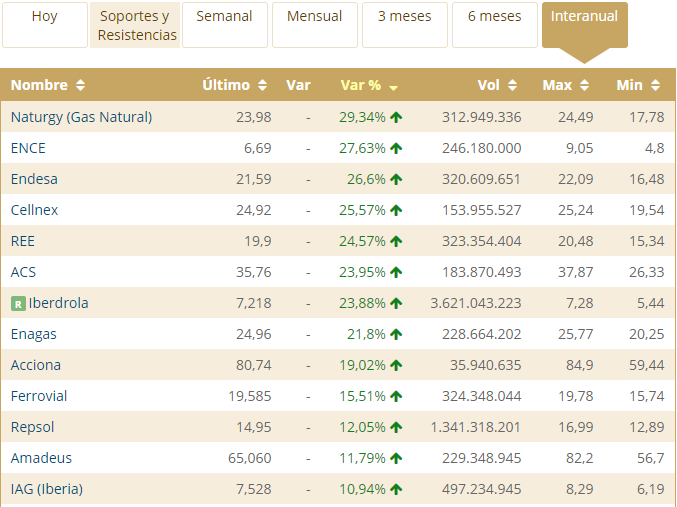Screen dimensions: 677x507
Task: Open the Acciona stock link
Action: click(35, 365)
